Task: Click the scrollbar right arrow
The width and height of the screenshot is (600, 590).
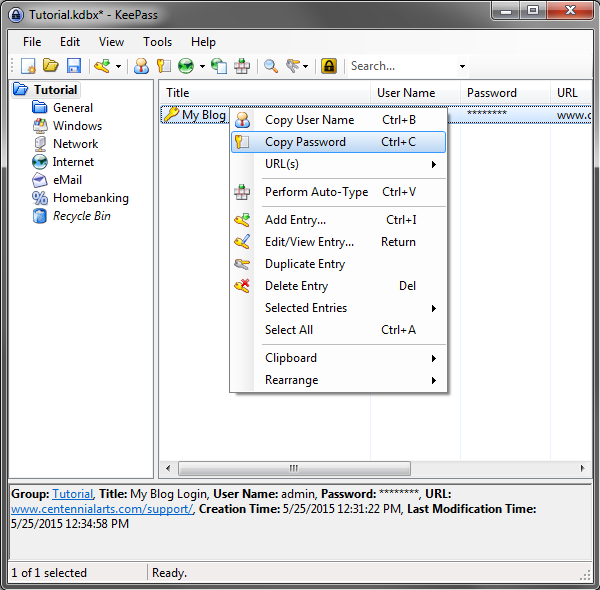Action: 582,468
